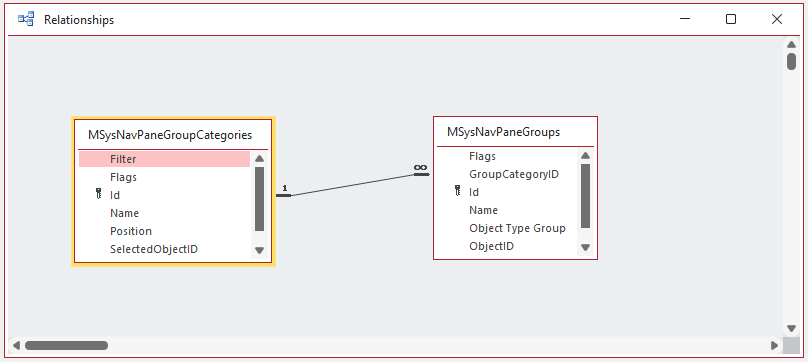This screenshot has width=808, height=362.
Task: Click down arrow in MSysNavPaneGroupCategories field list
Action: [x=259, y=250]
